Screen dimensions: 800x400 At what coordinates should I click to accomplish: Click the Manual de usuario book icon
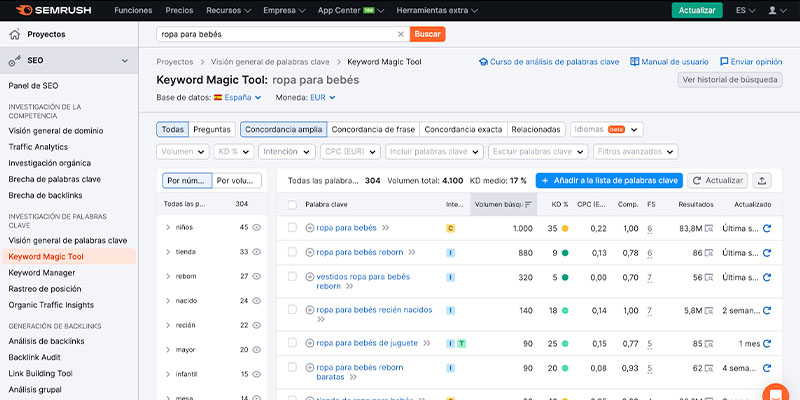(x=635, y=62)
